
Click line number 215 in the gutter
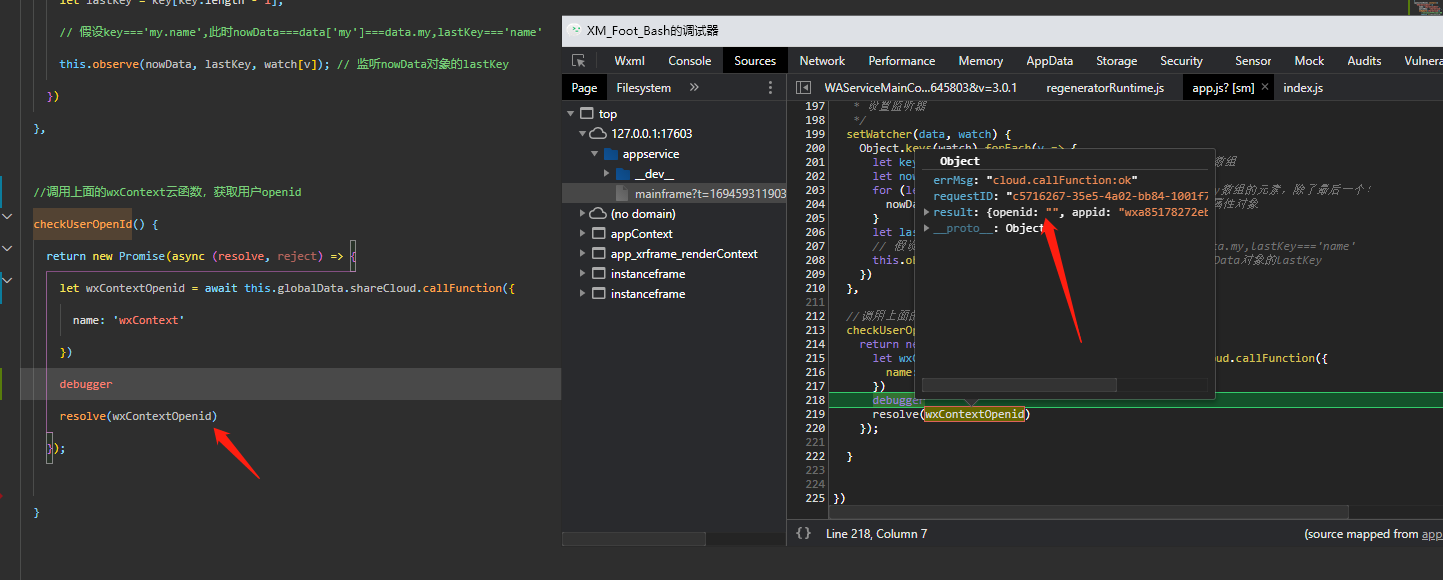tap(815, 358)
